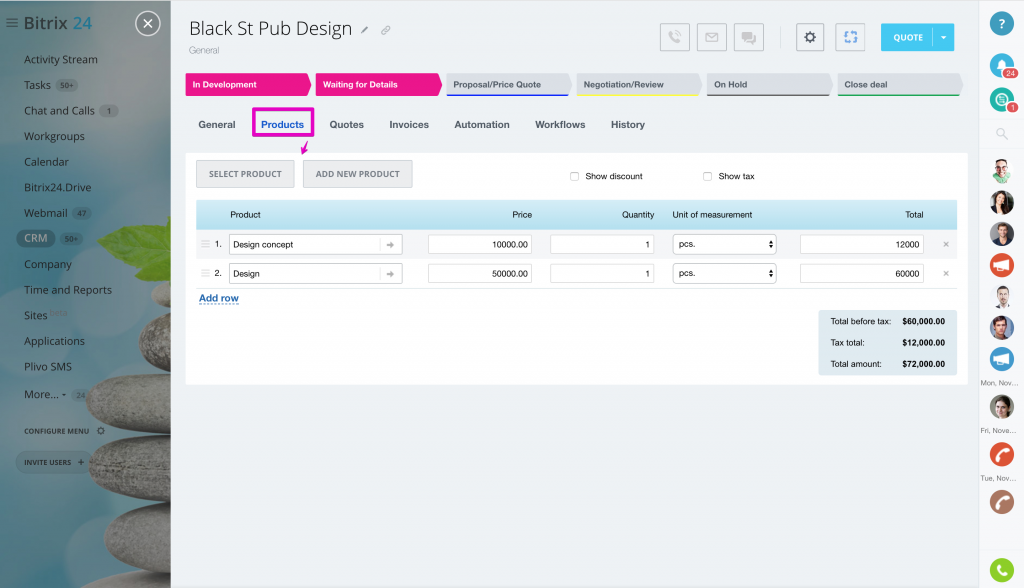
Task: Focus the quantity field for Design row
Action: click(602, 274)
